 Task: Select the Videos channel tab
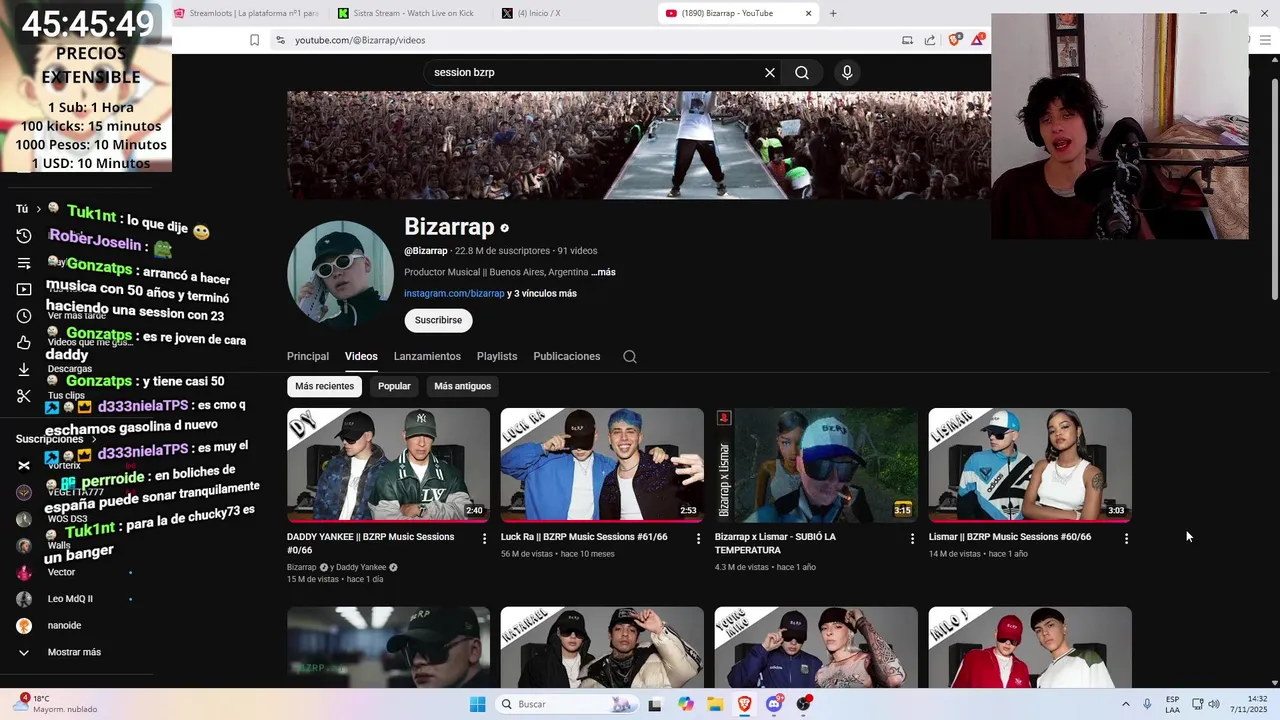tap(361, 356)
